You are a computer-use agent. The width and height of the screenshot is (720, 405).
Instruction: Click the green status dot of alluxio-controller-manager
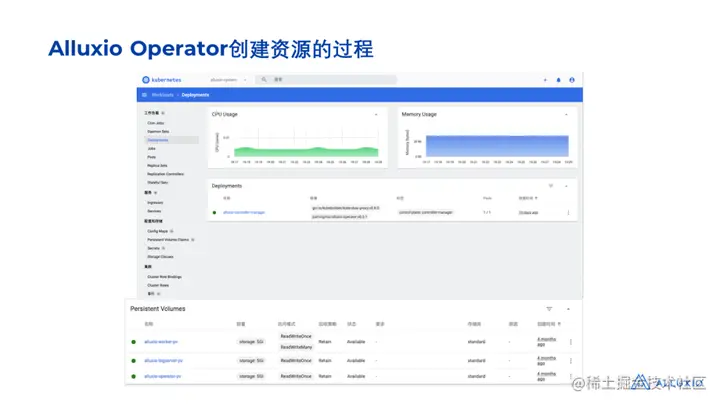[214, 213]
